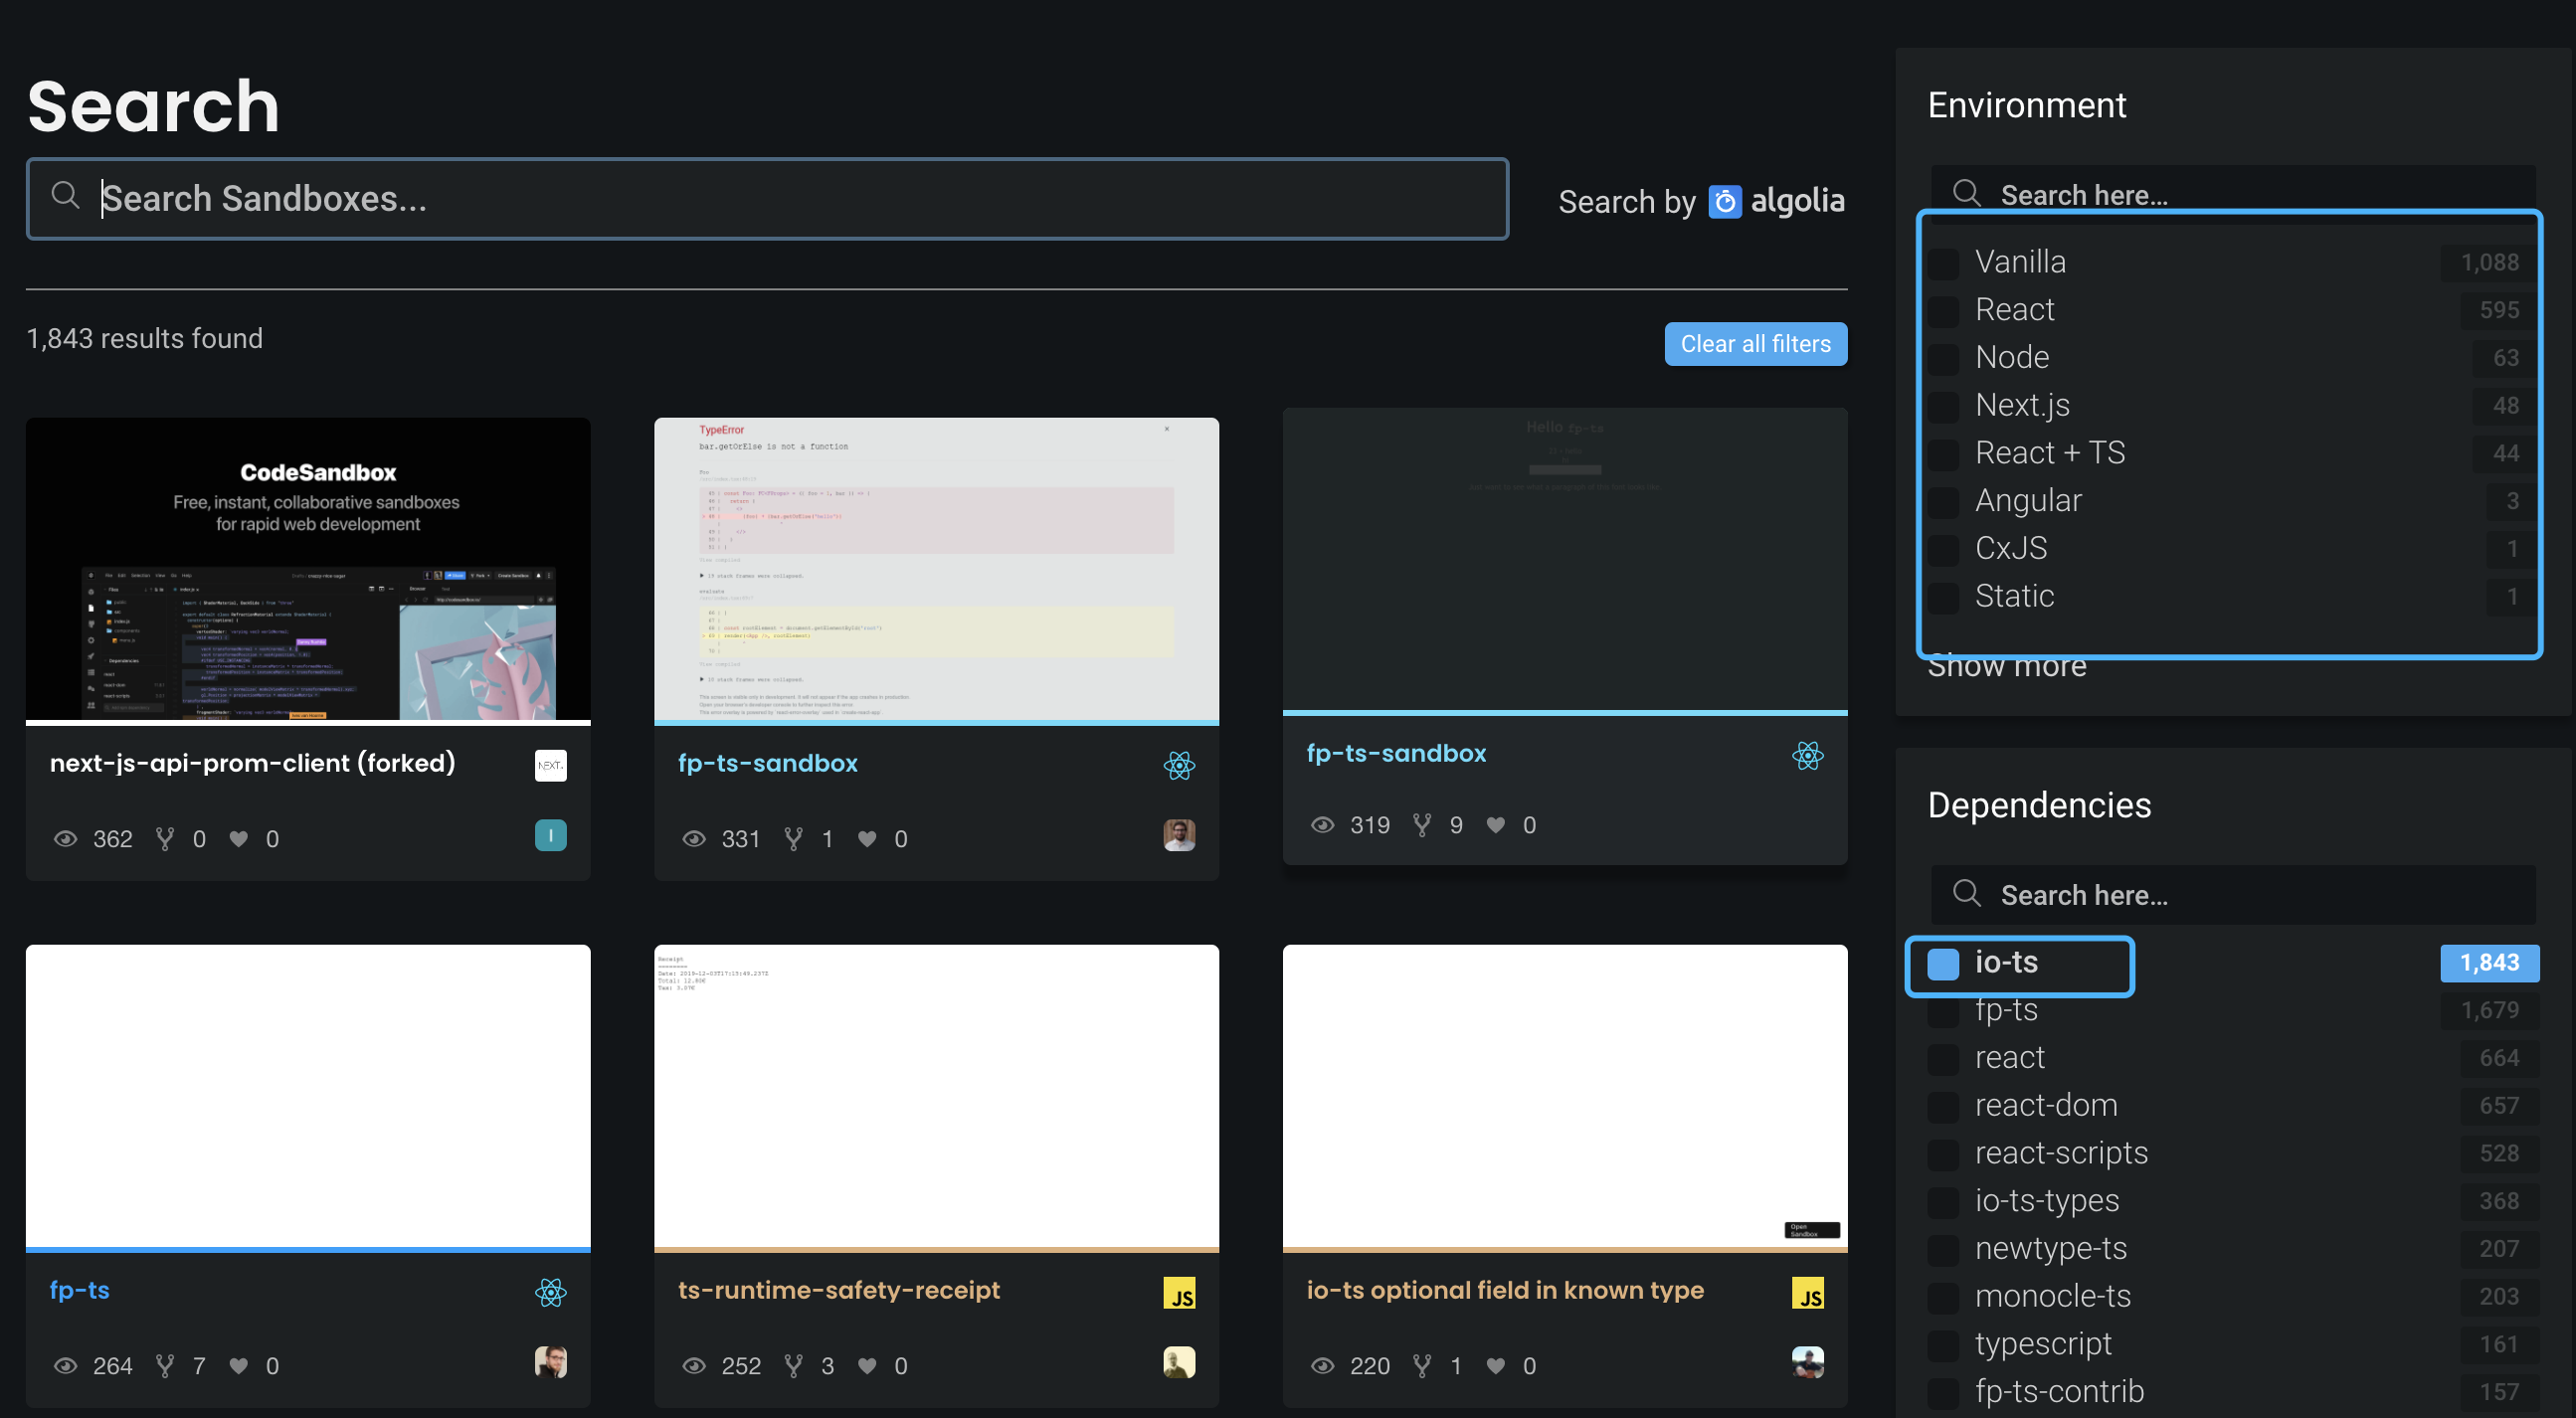Tick the fp-ts dependency checkbox
This screenshot has height=1418, width=2576.
1944,1011
